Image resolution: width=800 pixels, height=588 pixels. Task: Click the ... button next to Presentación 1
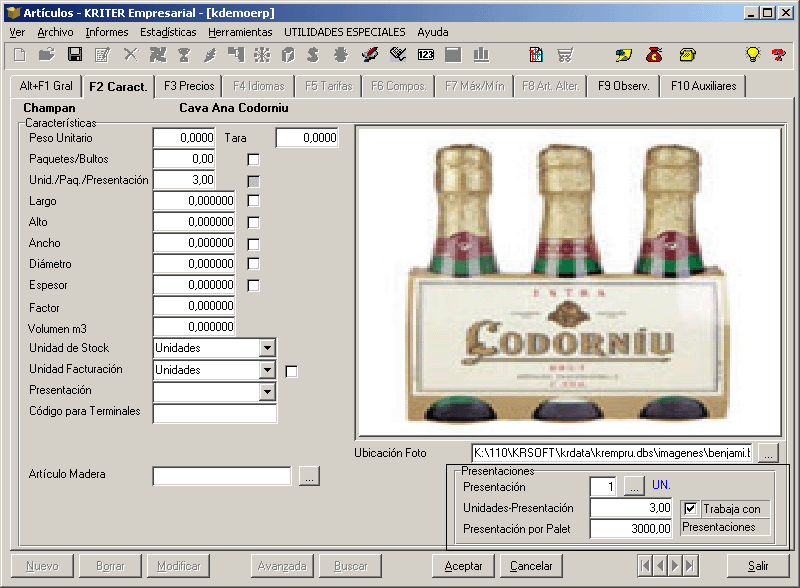[x=634, y=486]
